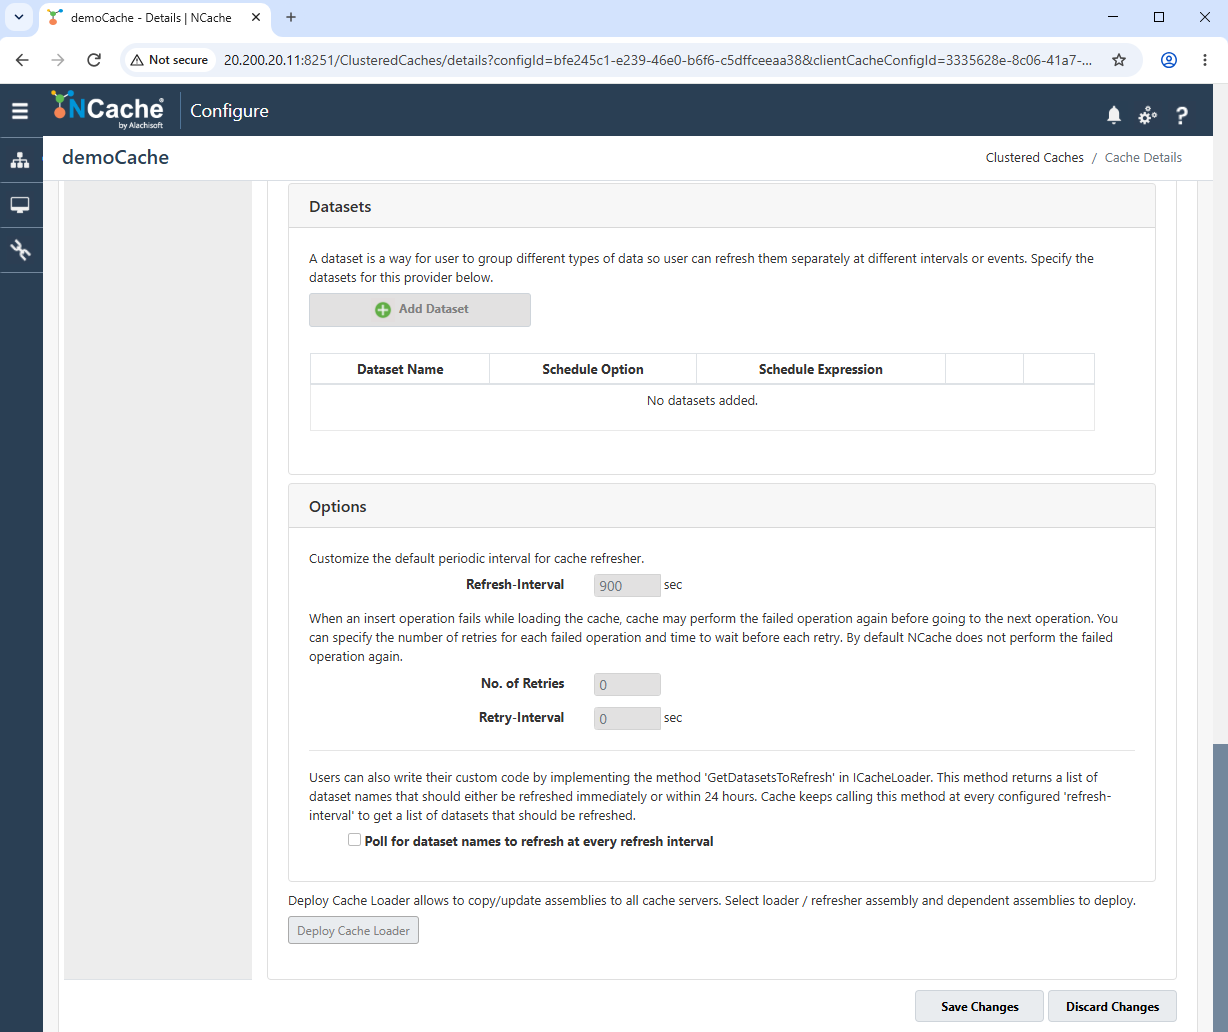Click the No. of Retries field
This screenshot has width=1228, height=1032.
[x=627, y=685]
